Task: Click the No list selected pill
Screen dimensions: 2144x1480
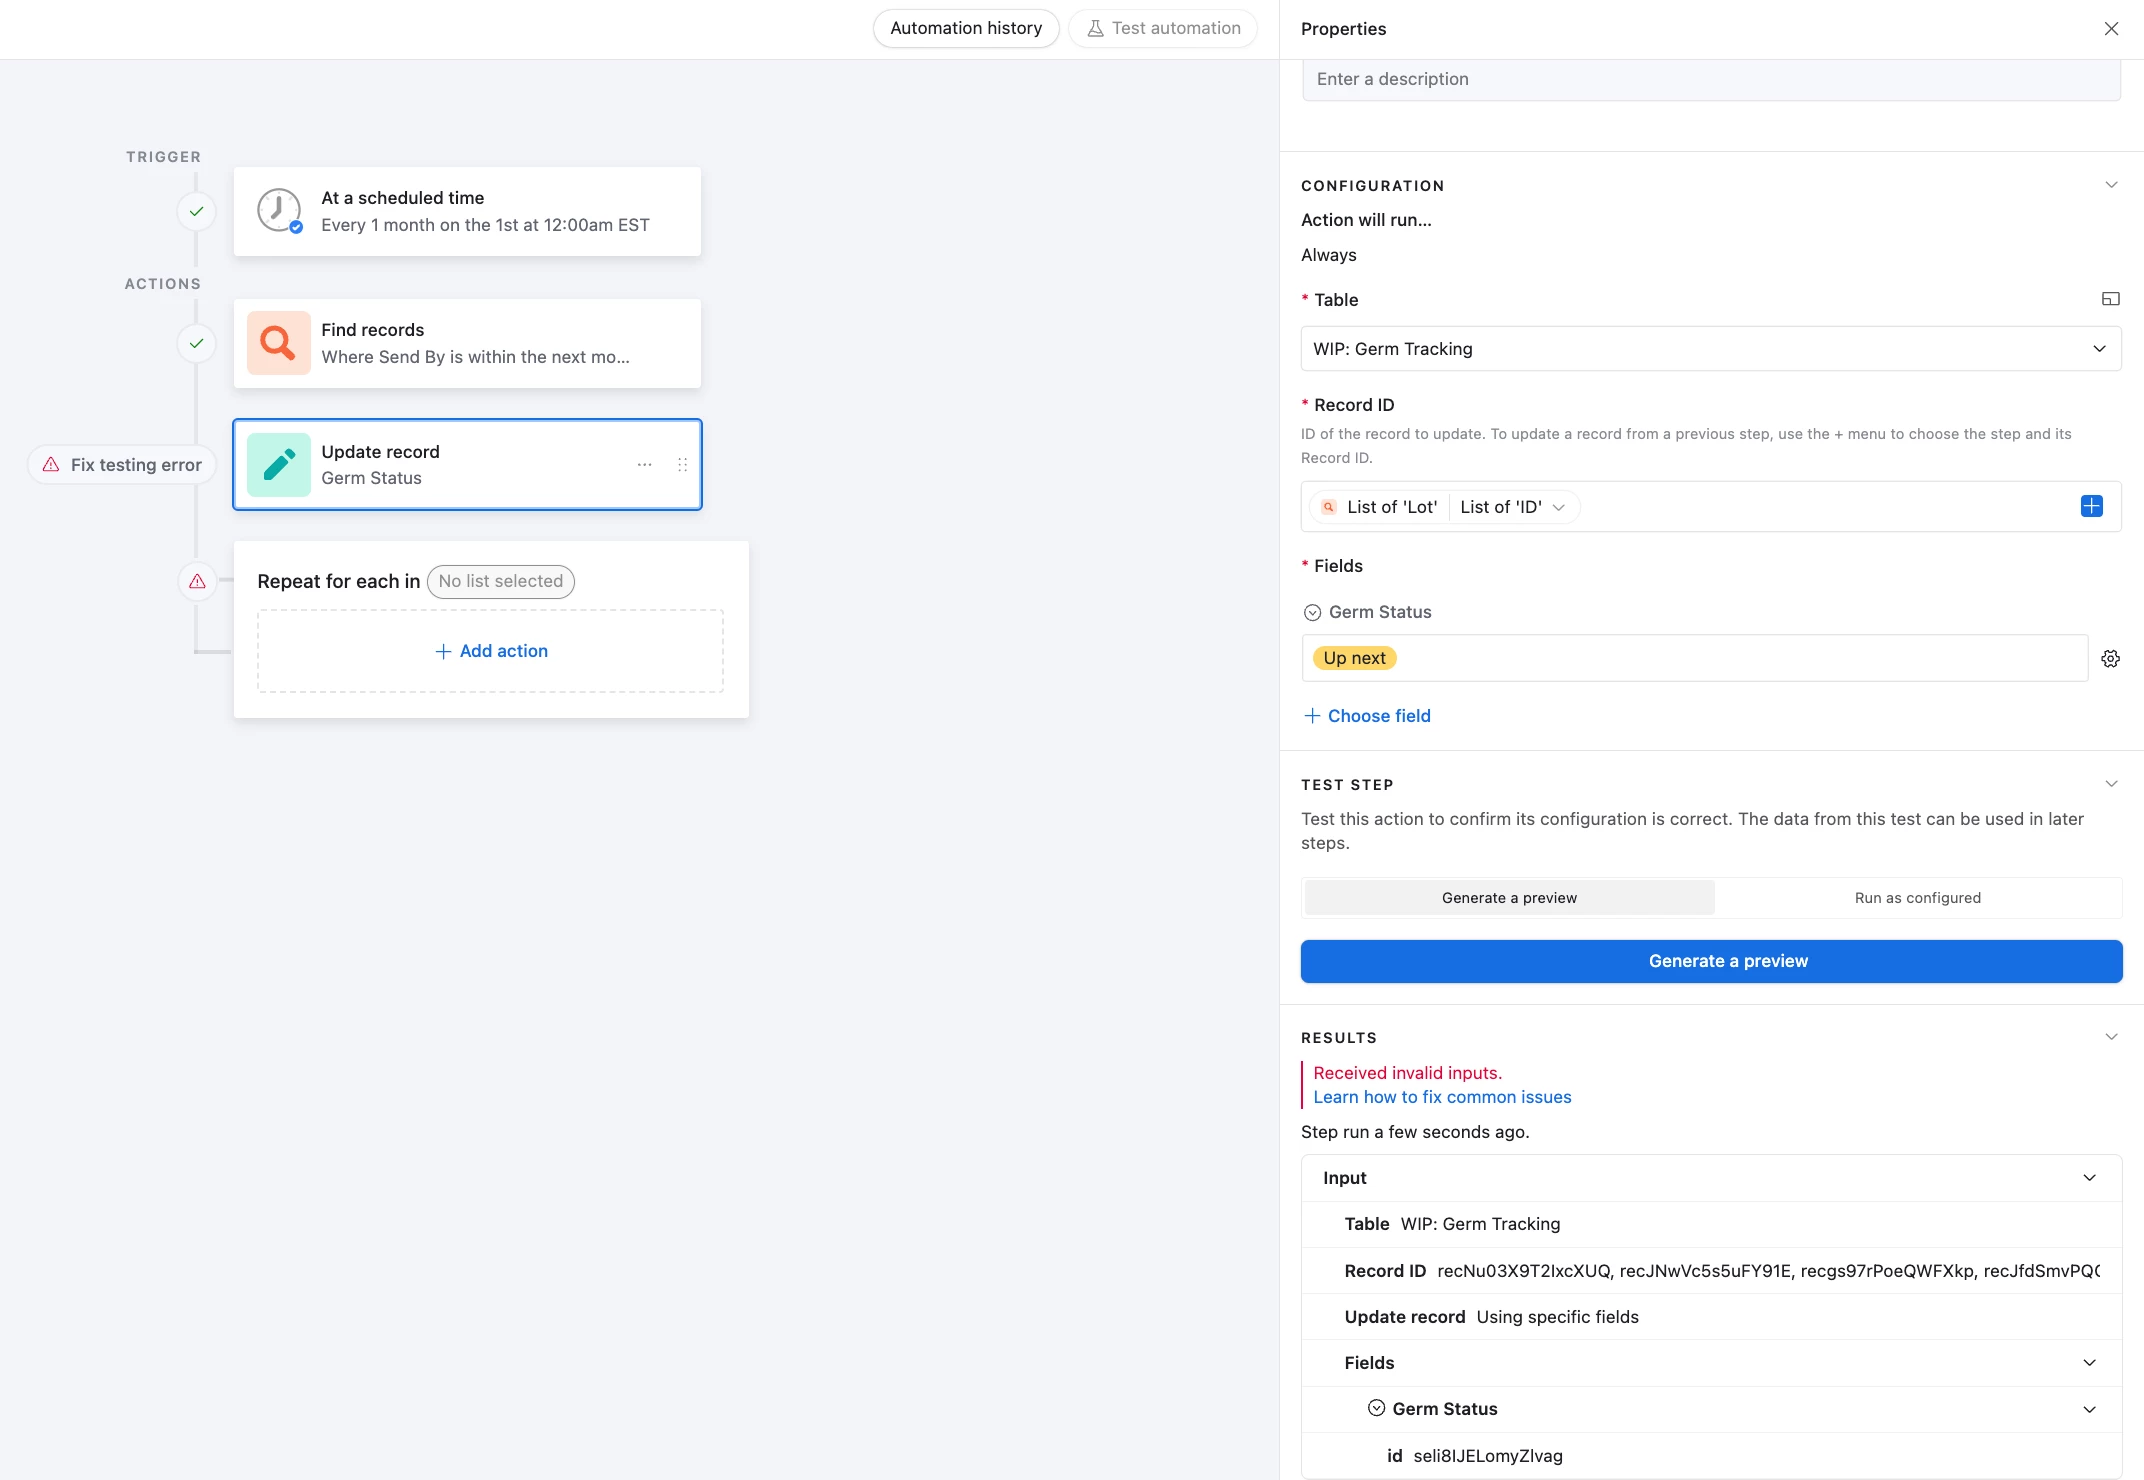Action: (500, 581)
